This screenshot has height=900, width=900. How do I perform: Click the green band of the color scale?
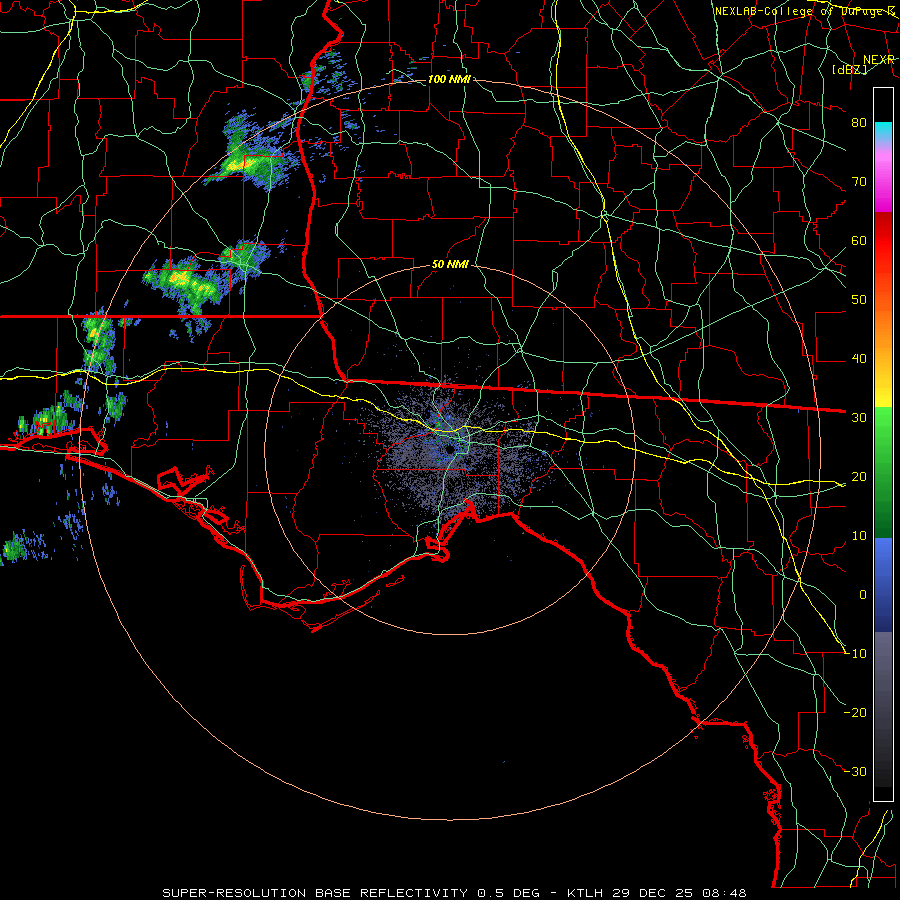883,472
